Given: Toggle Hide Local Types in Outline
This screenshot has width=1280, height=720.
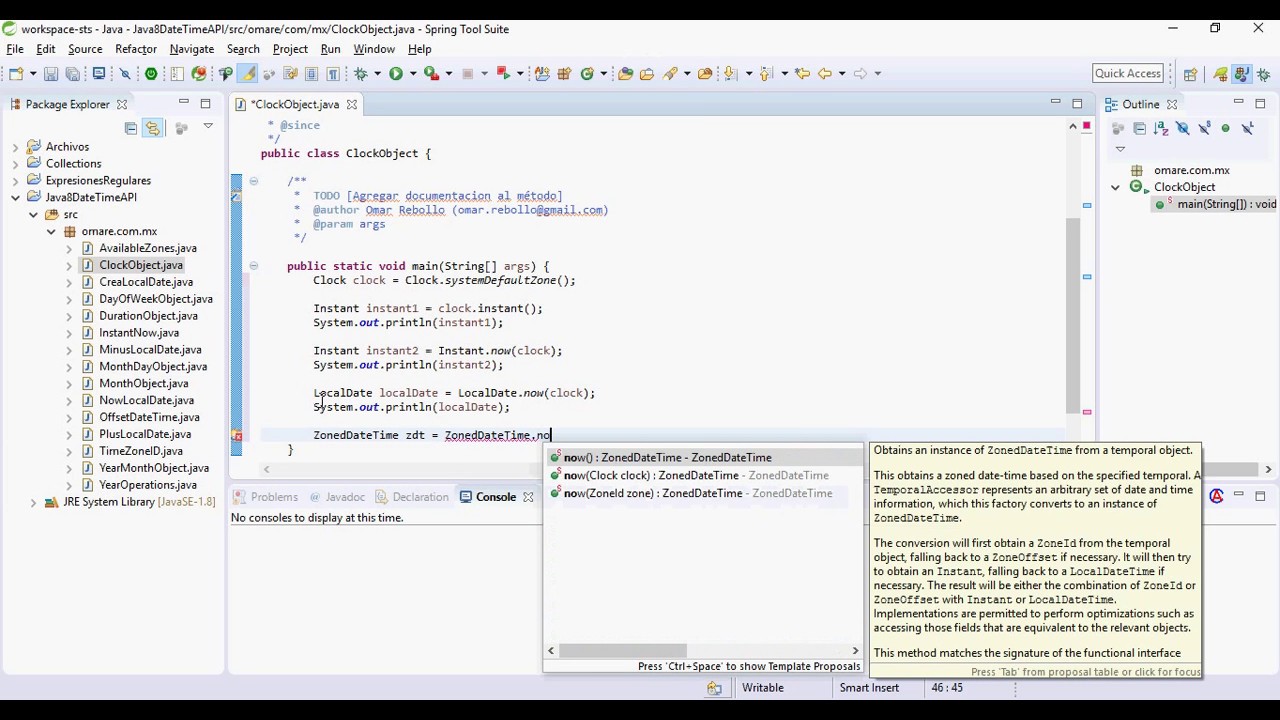Looking at the screenshot, I should [1247, 128].
